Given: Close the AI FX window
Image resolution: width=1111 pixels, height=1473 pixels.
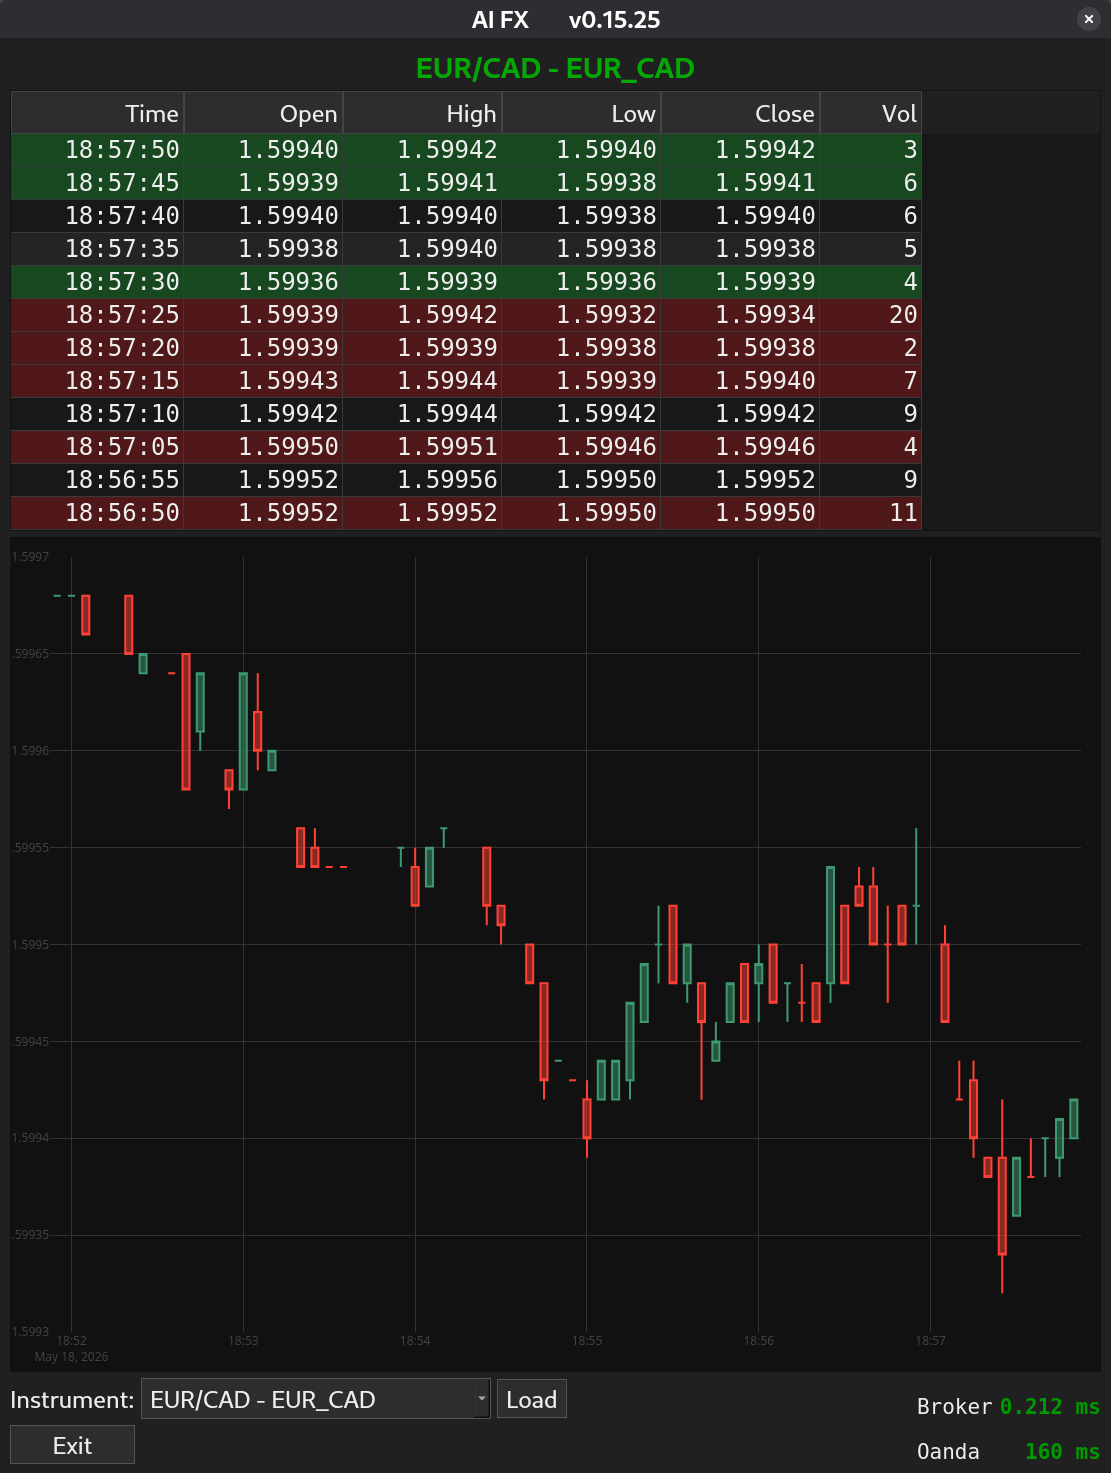Looking at the screenshot, I should pos(1089,19).
